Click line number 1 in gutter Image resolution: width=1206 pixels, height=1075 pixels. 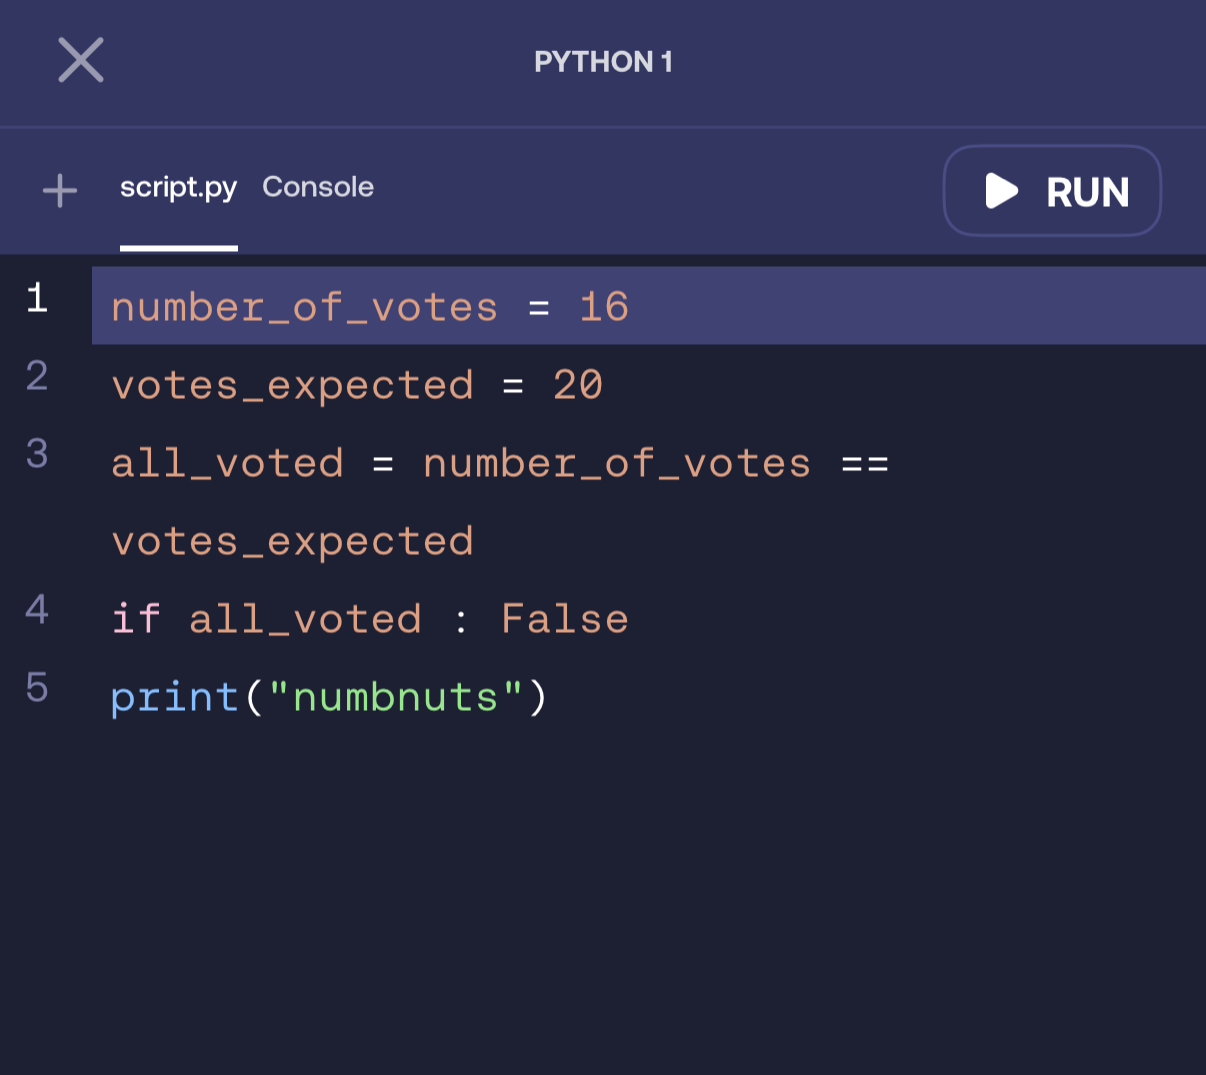coord(37,298)
